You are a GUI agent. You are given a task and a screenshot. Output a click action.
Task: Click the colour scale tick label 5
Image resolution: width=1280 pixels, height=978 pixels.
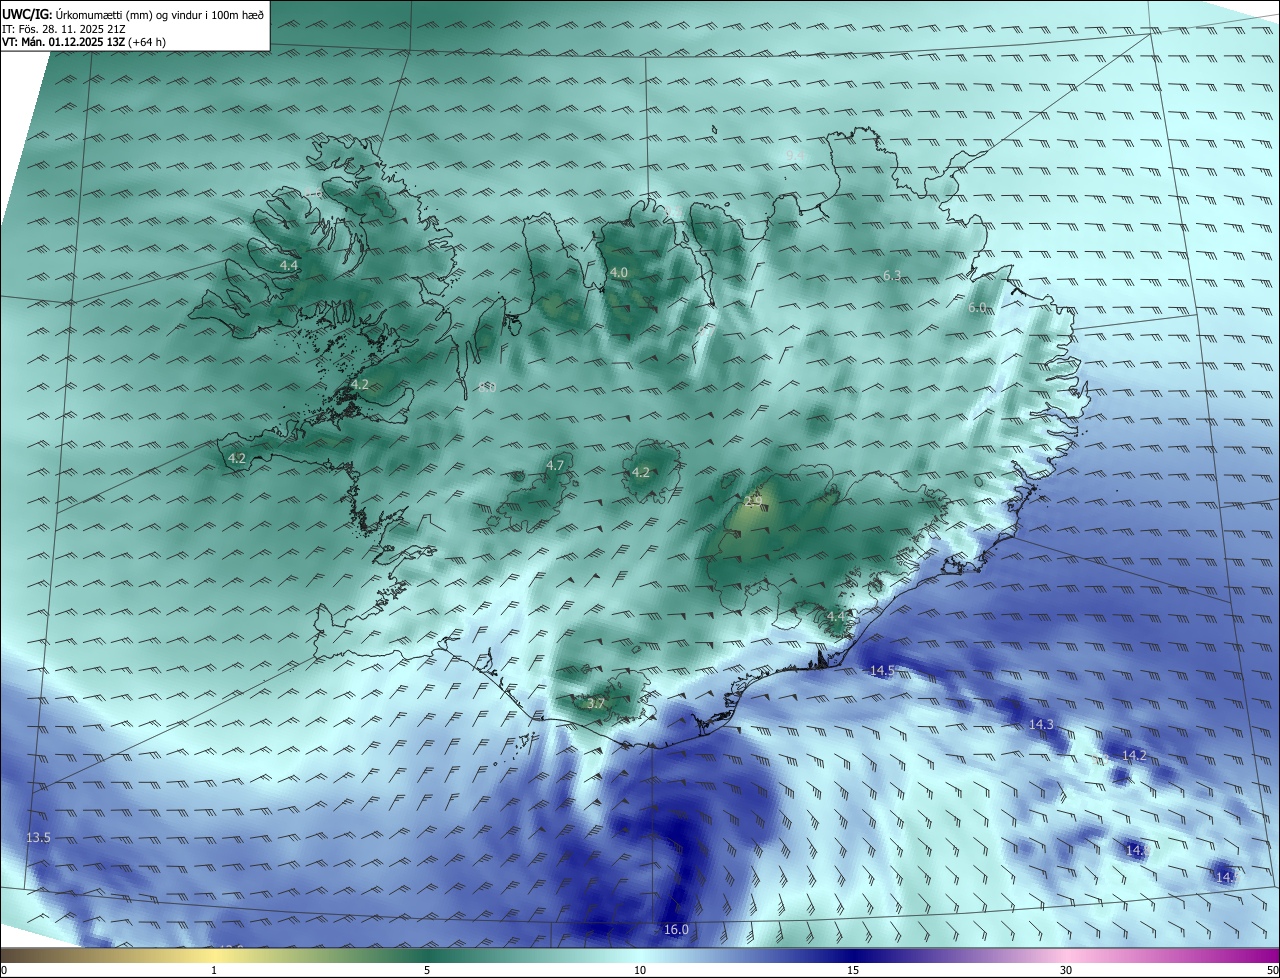click(427, 970)
